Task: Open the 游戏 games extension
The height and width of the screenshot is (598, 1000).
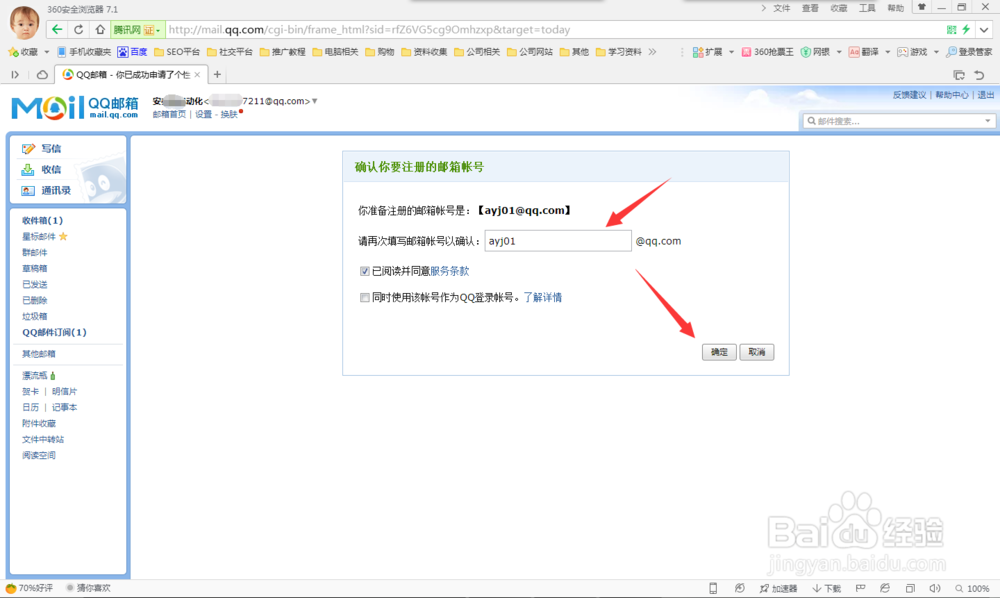Action: [902, 52]
